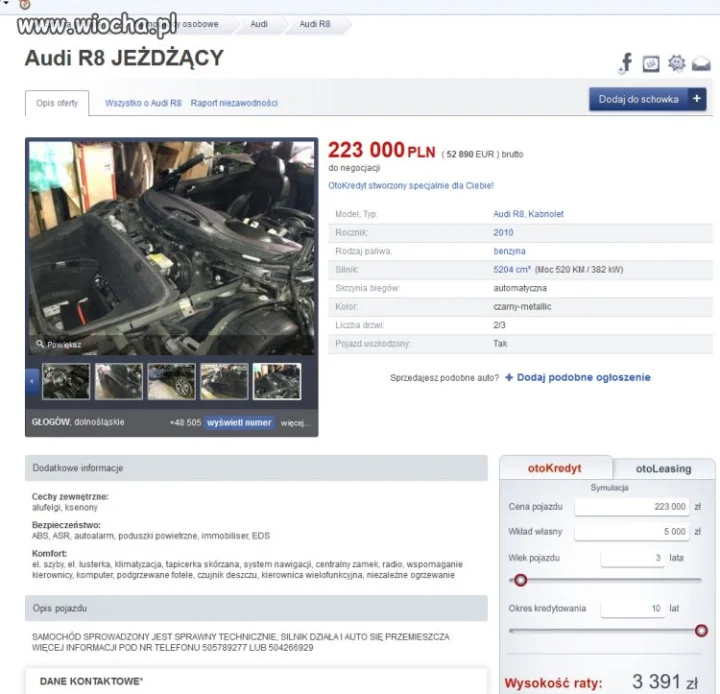
Task: Open the Wszystko o Audi R8 tab
Action: [x=143, y=103]
